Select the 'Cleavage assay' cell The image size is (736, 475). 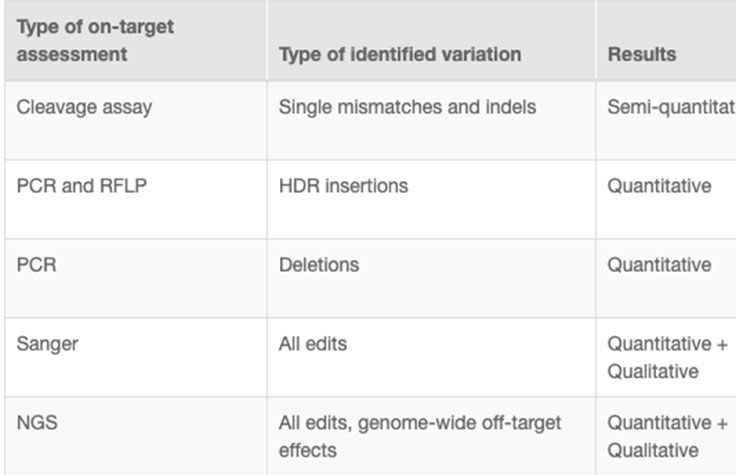[84, 106]
